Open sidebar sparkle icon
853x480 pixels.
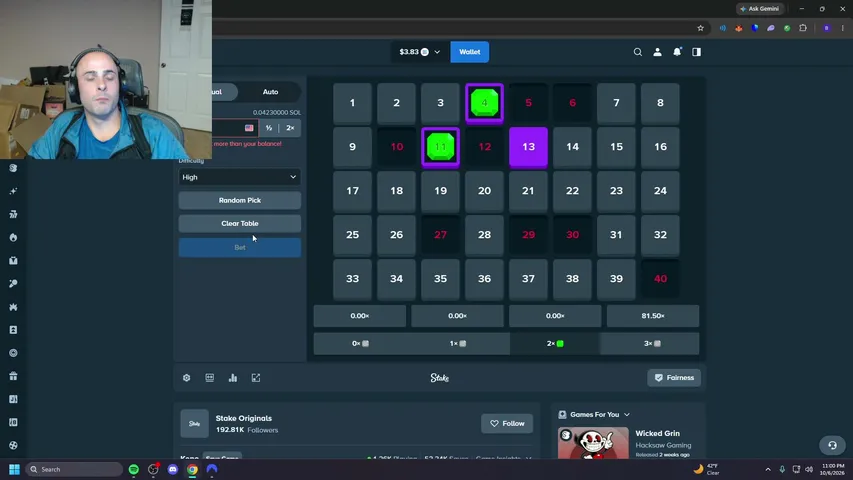point(13,191)
